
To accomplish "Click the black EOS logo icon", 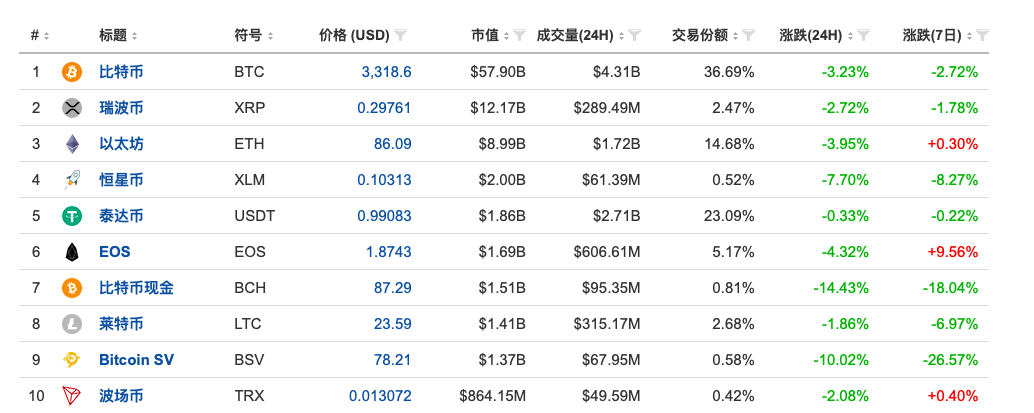I will (x=72, y=252).
